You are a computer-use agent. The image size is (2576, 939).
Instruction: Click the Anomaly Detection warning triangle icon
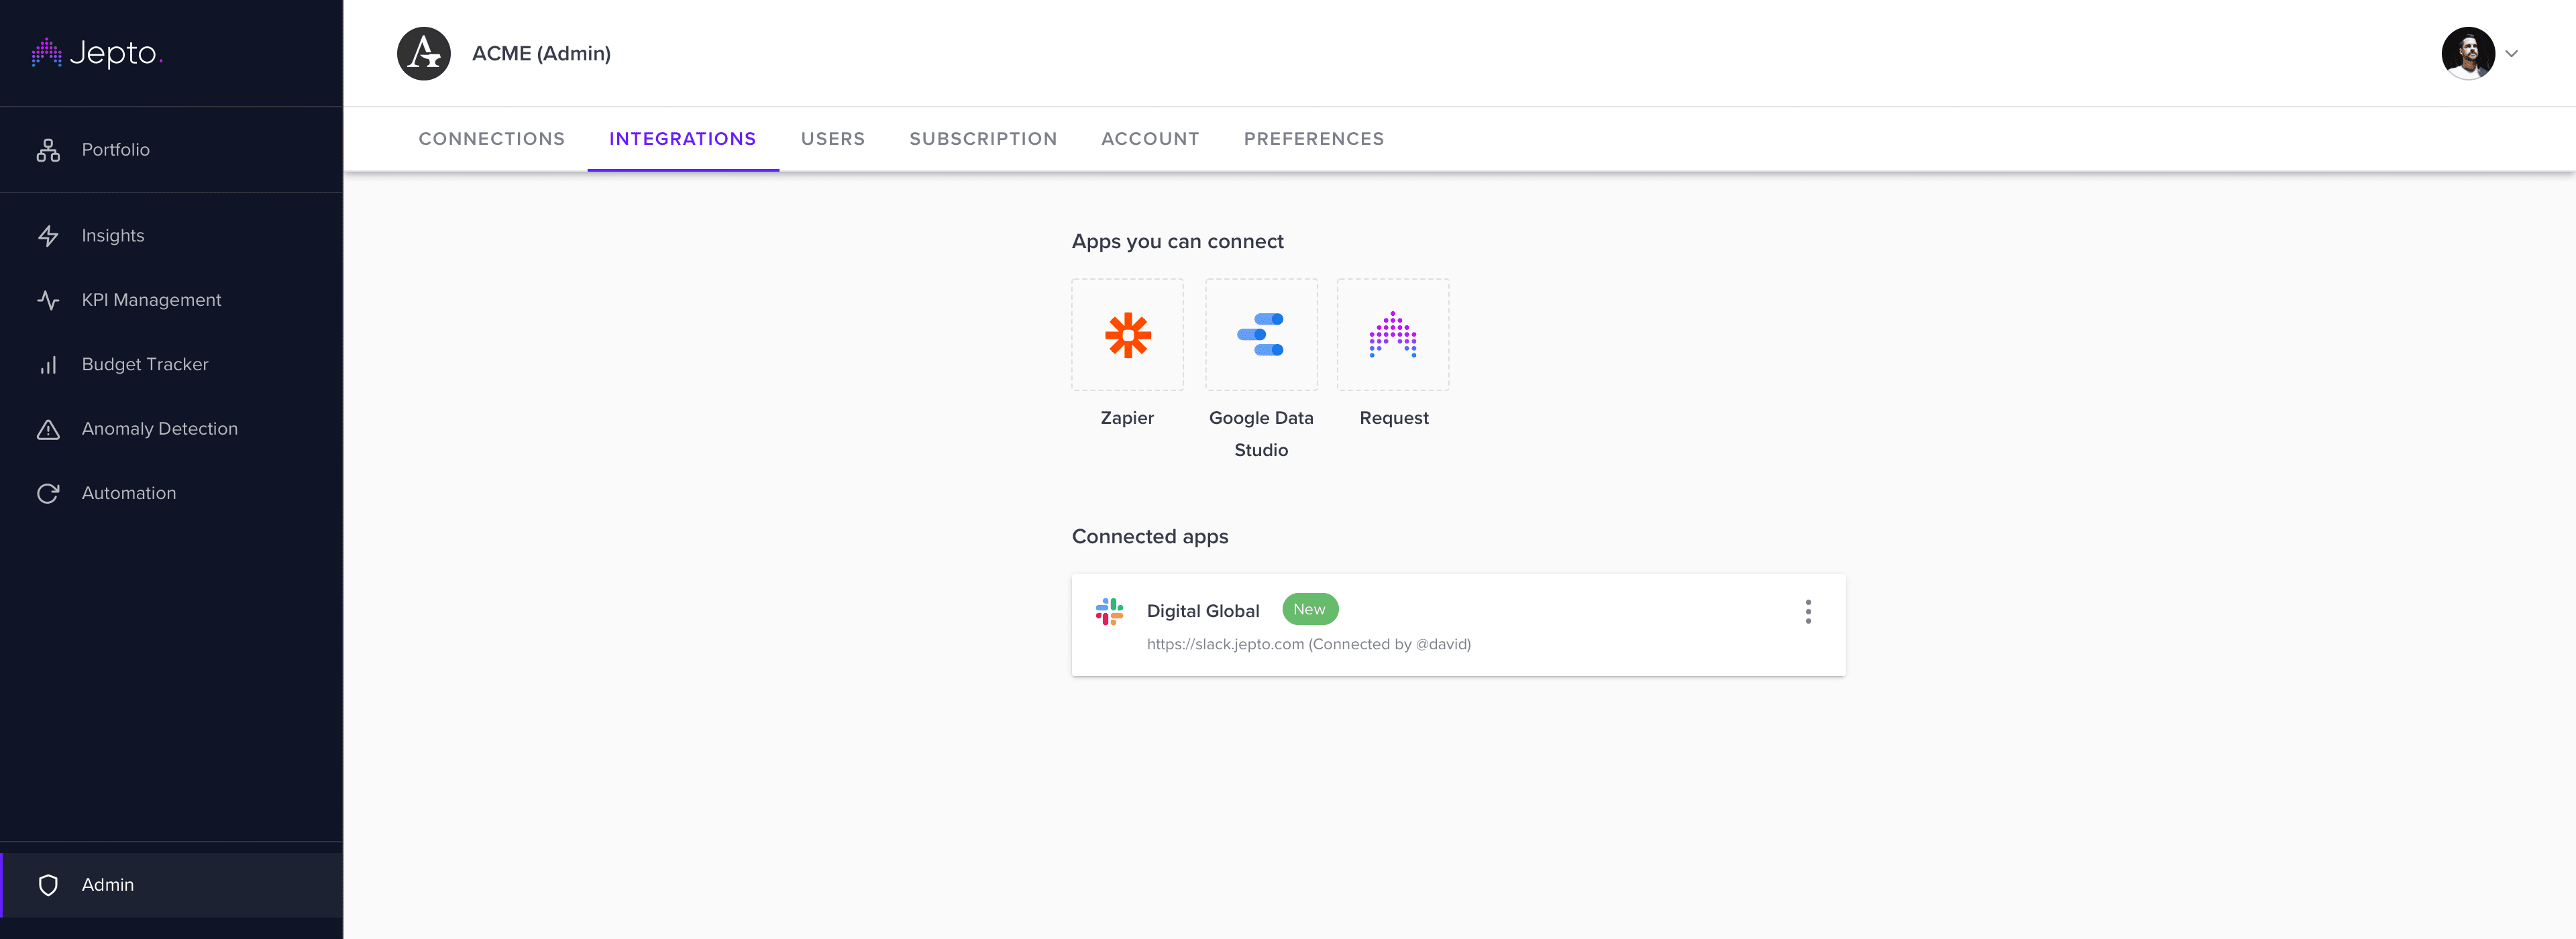tap(48, 429)
